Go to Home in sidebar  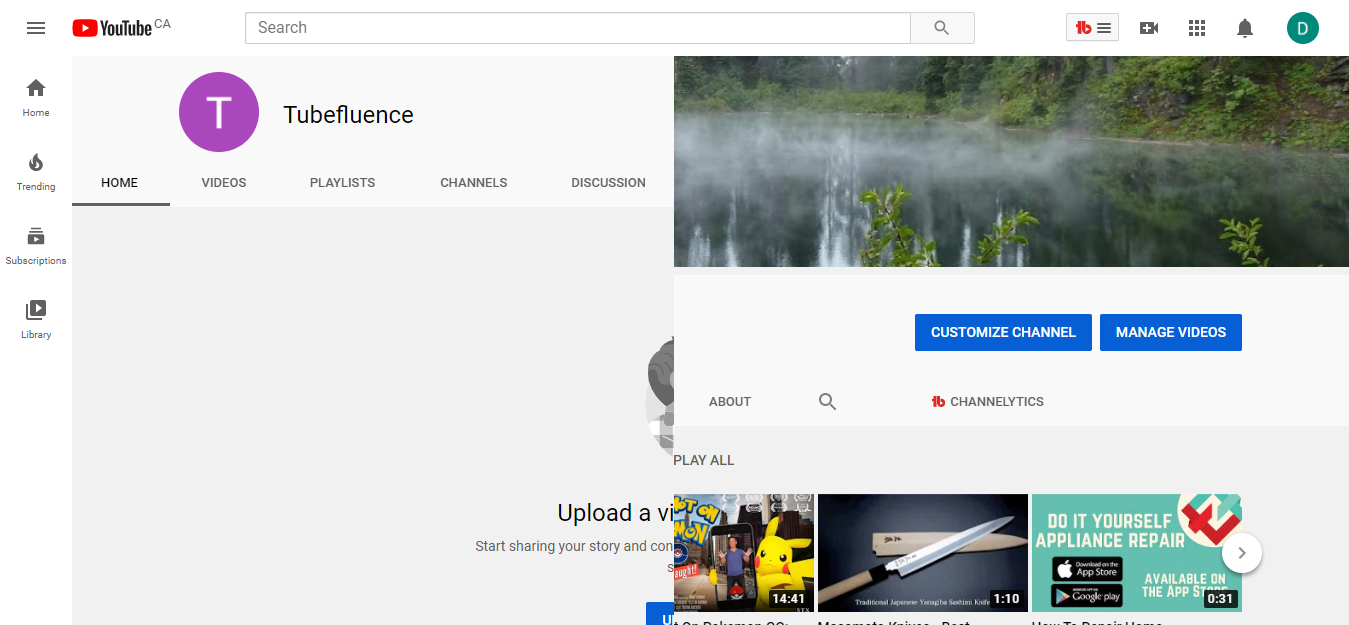(x=36, y=98)
